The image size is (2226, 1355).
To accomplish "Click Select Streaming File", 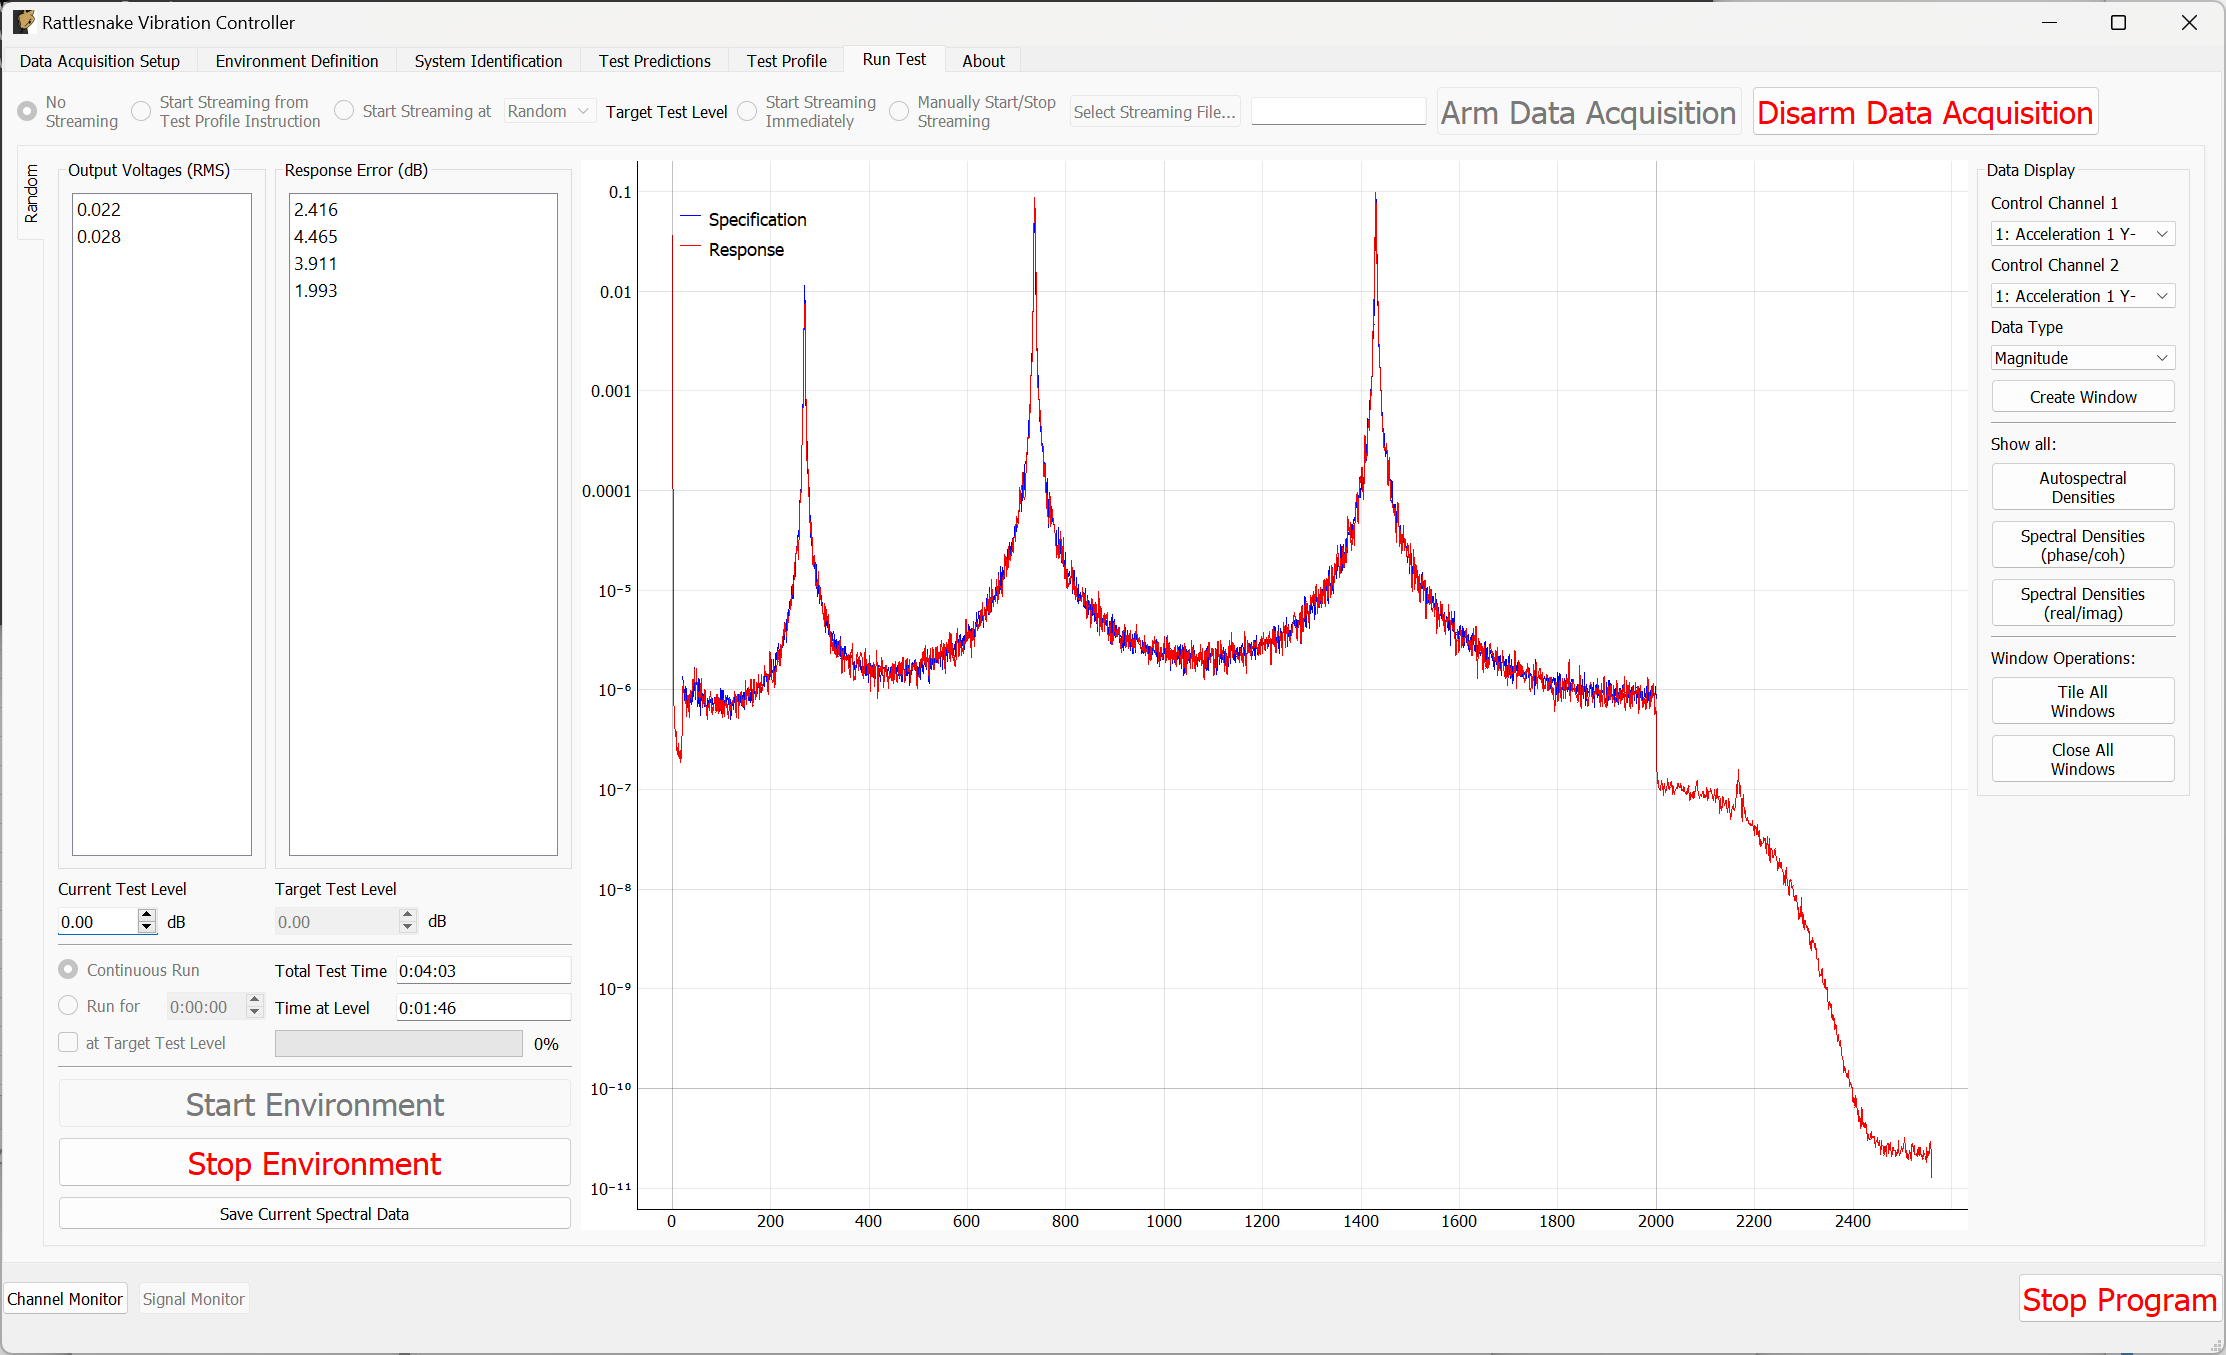I will pos(1154,111).
